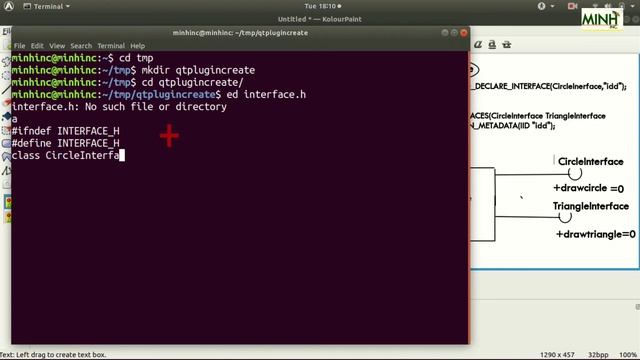Screen dimensions: 640x360
Task: Click the 32bpp indicator in status bar
Action: coord(598,355)
